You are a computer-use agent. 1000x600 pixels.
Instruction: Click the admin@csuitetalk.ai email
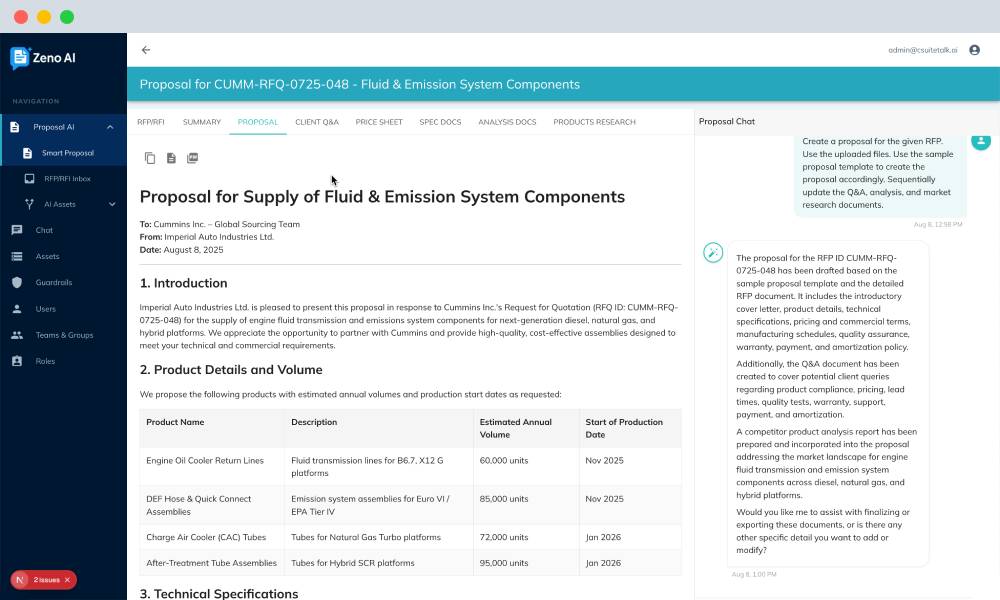pos(922,50)
